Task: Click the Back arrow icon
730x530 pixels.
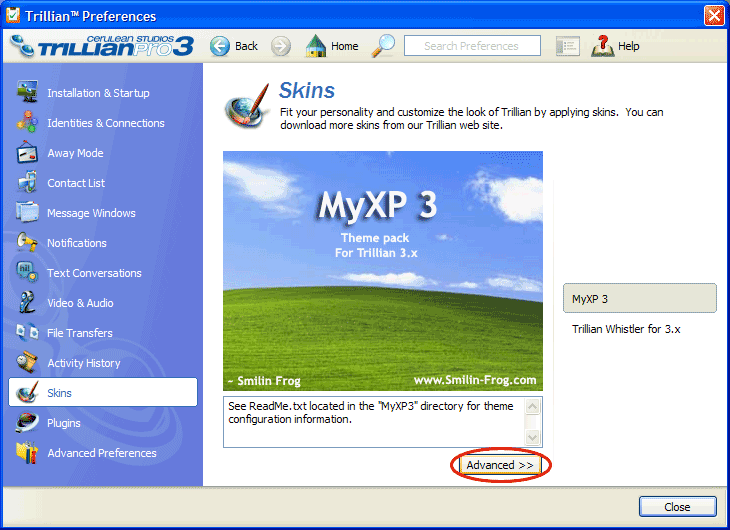Action: (x=220, y=46)
